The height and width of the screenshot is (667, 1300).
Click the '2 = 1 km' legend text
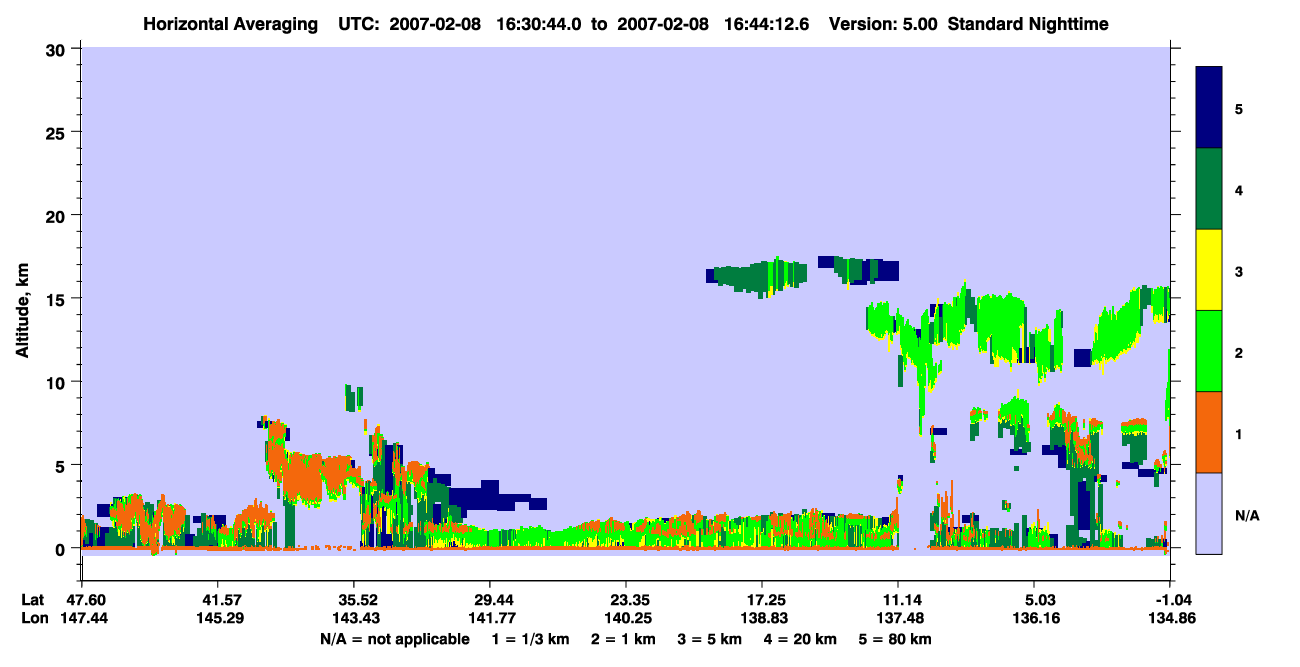[x=622, y=639]
